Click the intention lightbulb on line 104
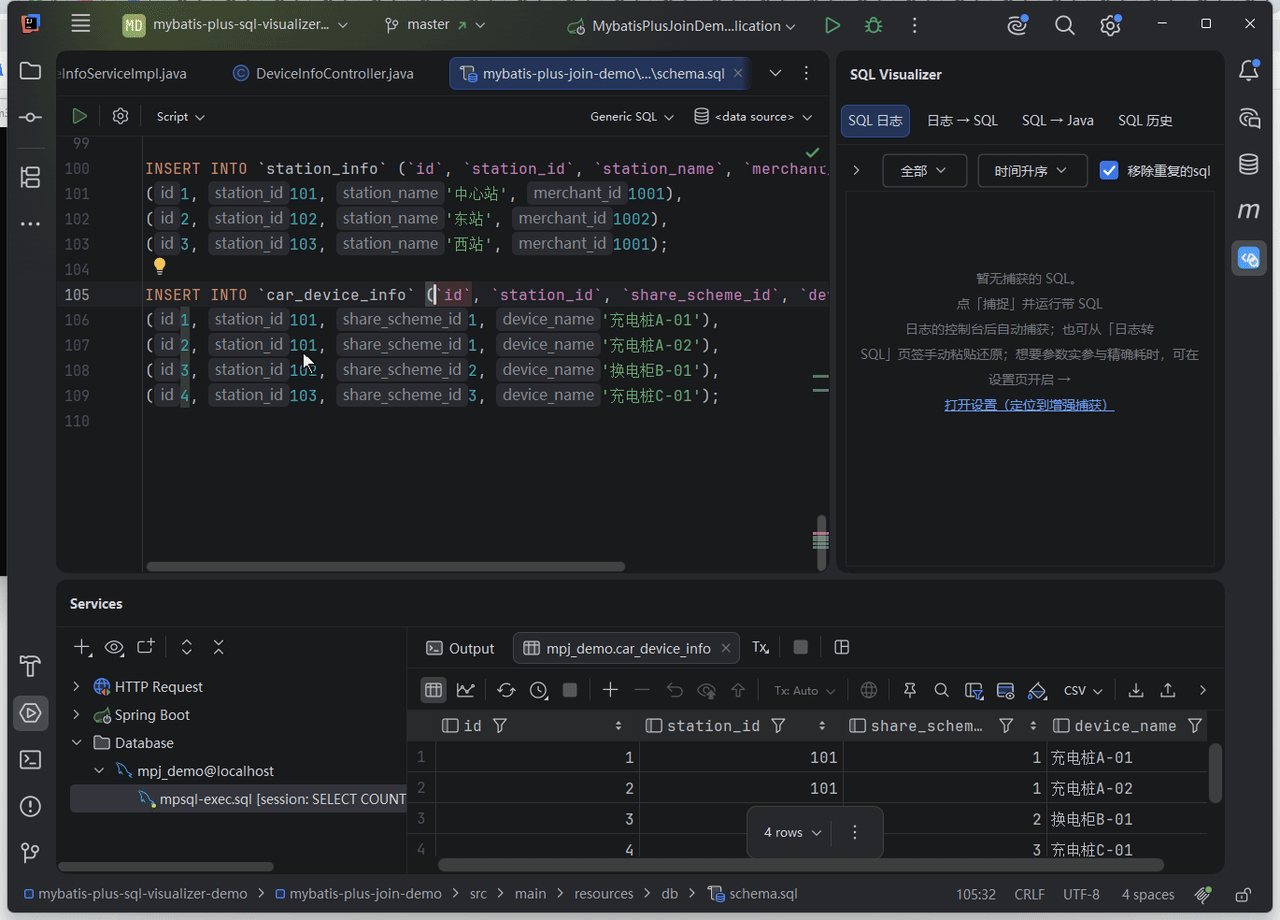 [x=159, y=267]
